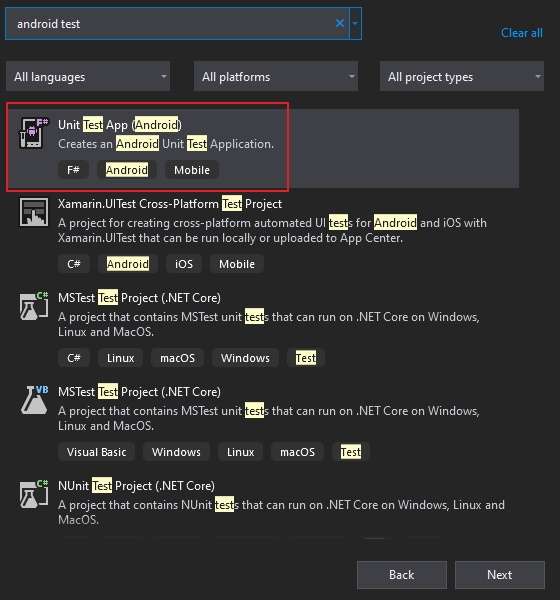Select the NUnit Test Project (.NET Core) title

click(136, 486)
